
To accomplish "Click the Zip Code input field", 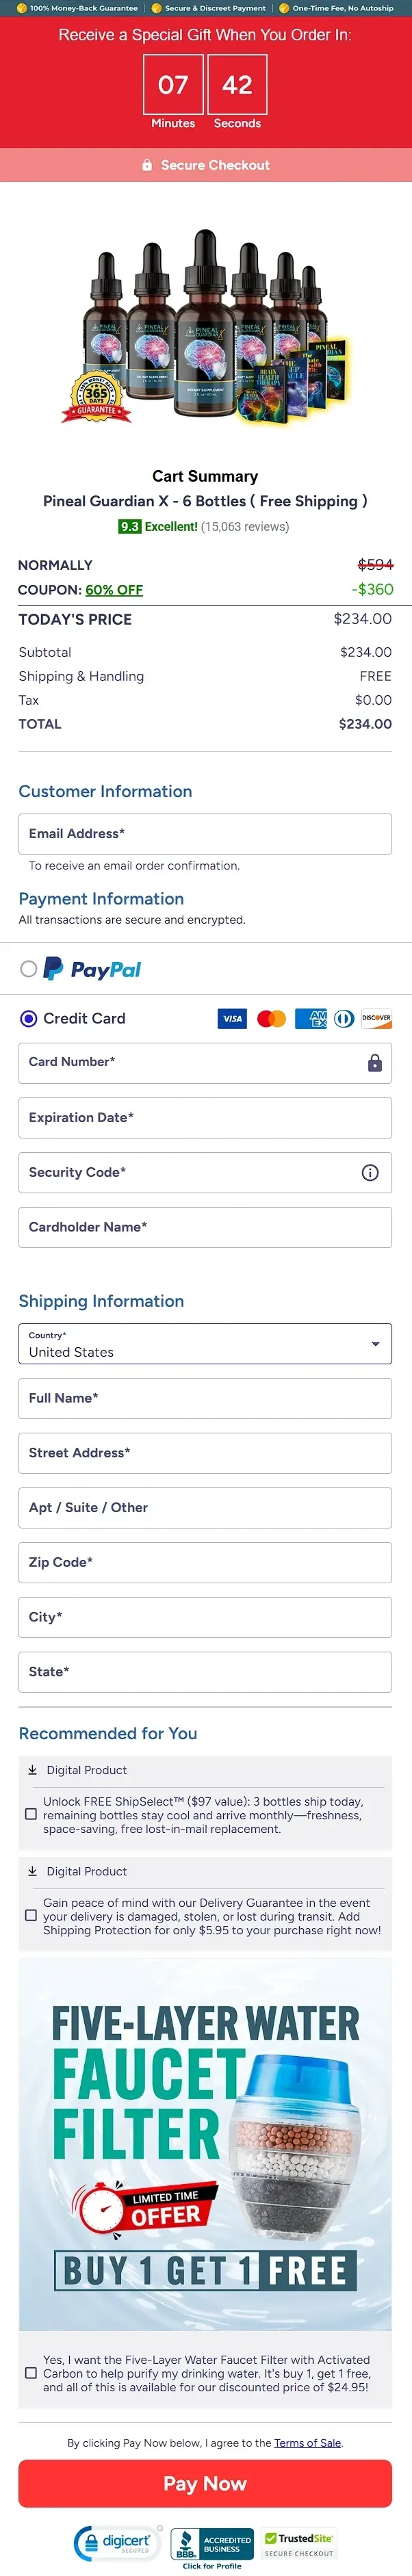I will tap(205, 1562).
